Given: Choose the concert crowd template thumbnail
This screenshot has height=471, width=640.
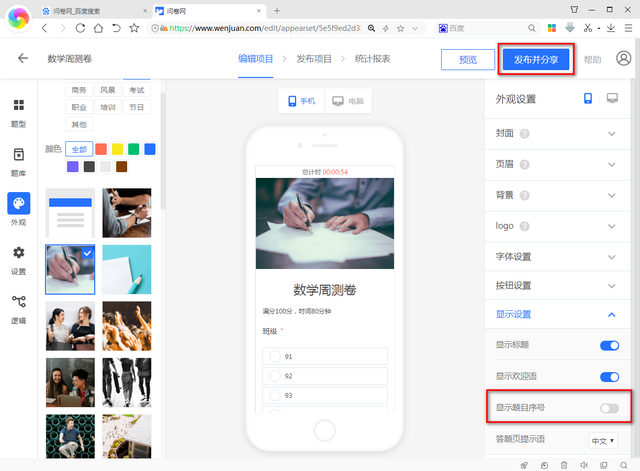Looking at the screenshot, I should coord(127,326).
